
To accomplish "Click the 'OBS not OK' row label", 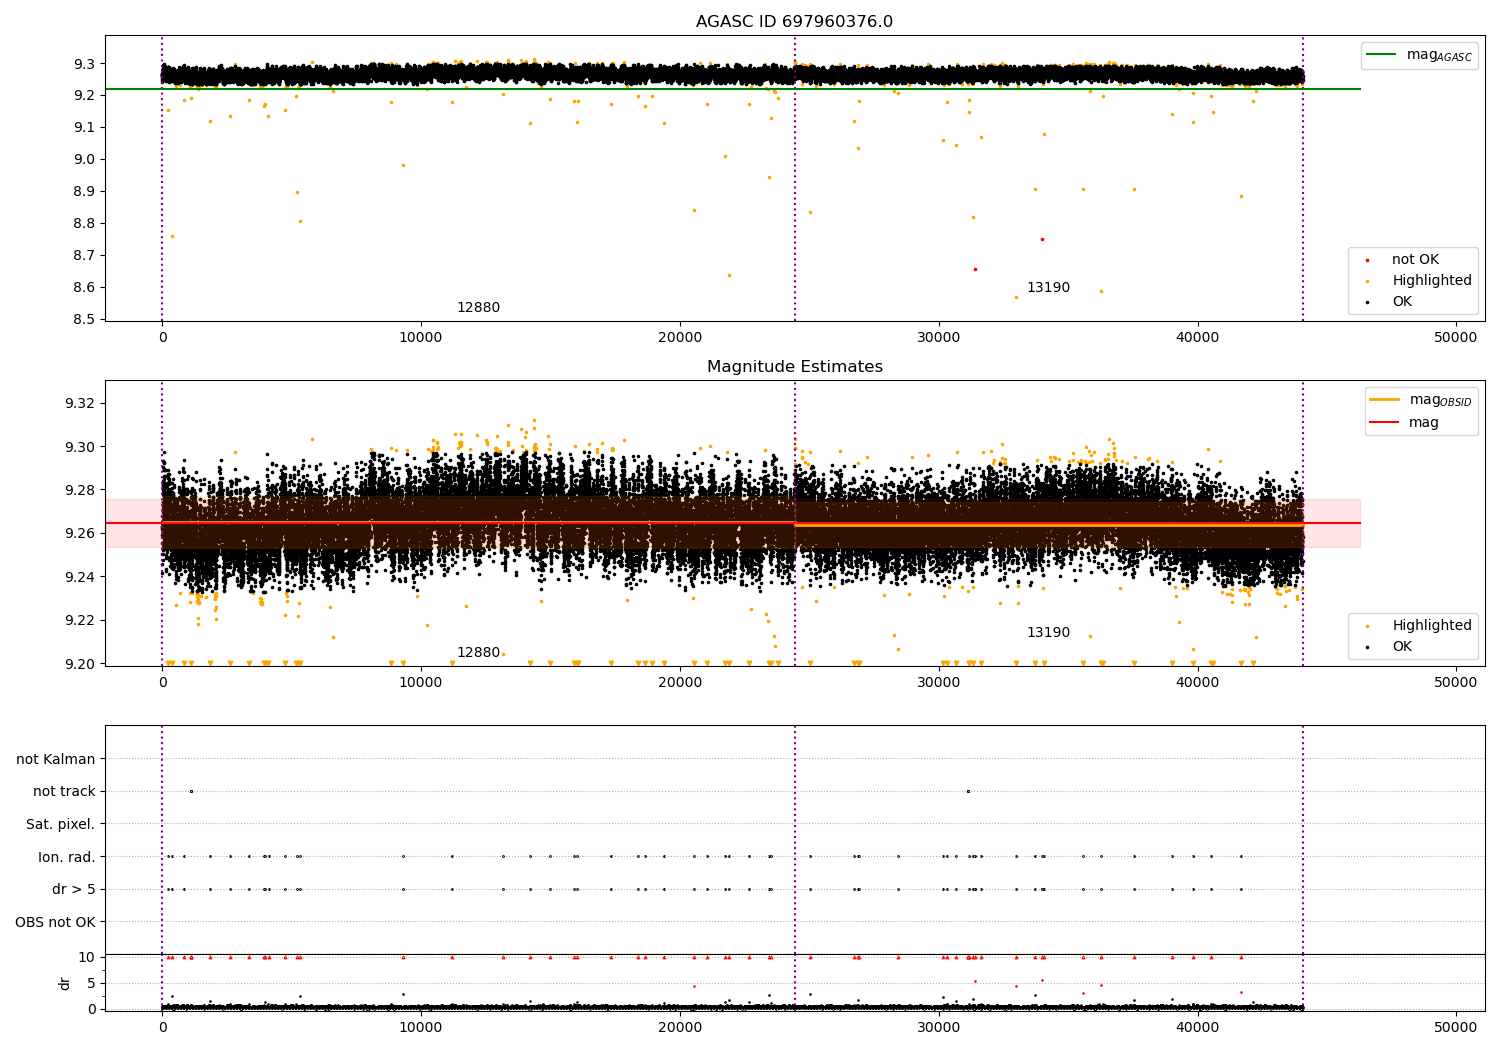I will pyautogui.click(x=55, y=922).
